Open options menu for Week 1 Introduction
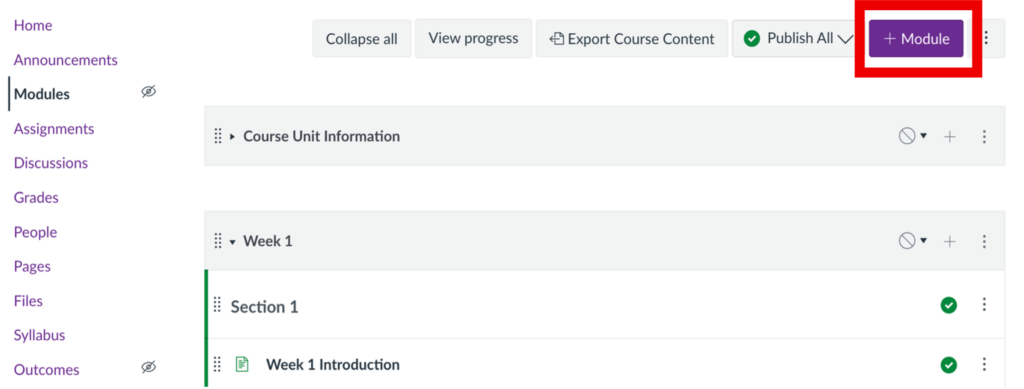 (x=984, y=364)
